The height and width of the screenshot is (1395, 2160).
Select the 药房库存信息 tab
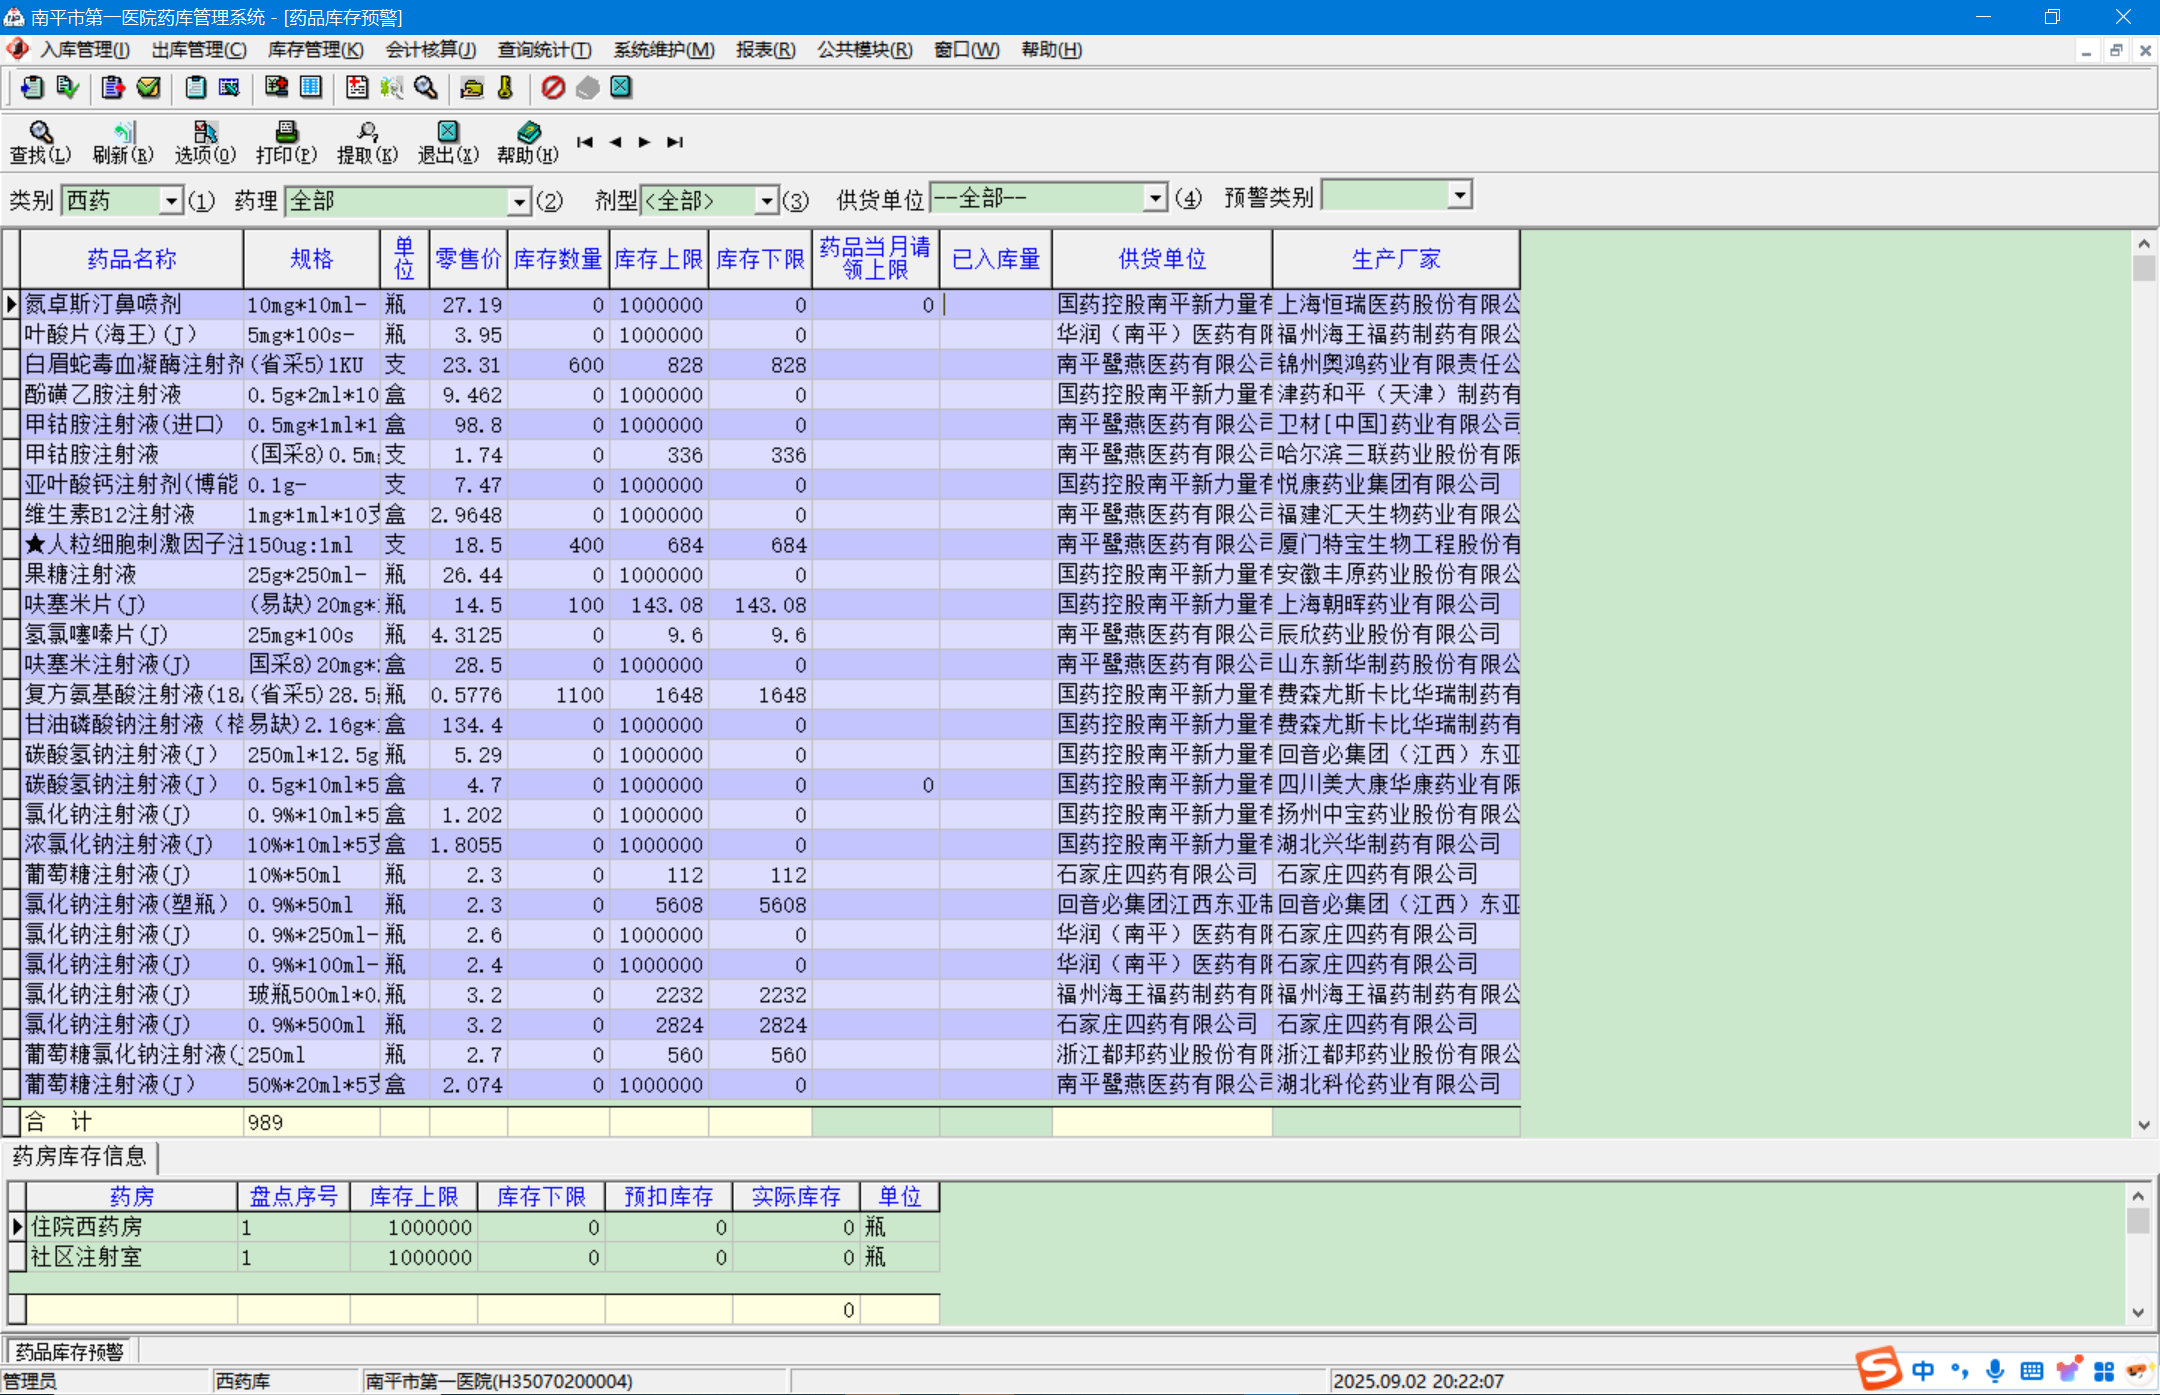click(x=80, y=1157)
